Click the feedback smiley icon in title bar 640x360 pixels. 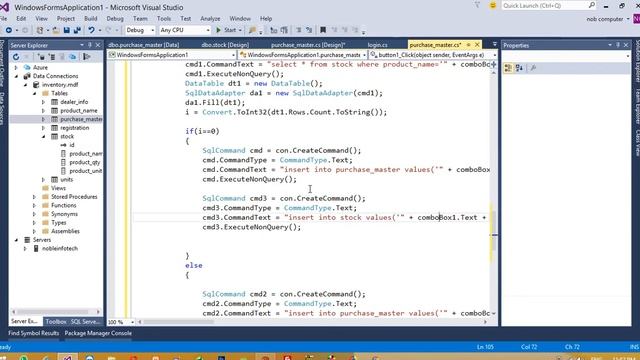click(x=493, y=5)
